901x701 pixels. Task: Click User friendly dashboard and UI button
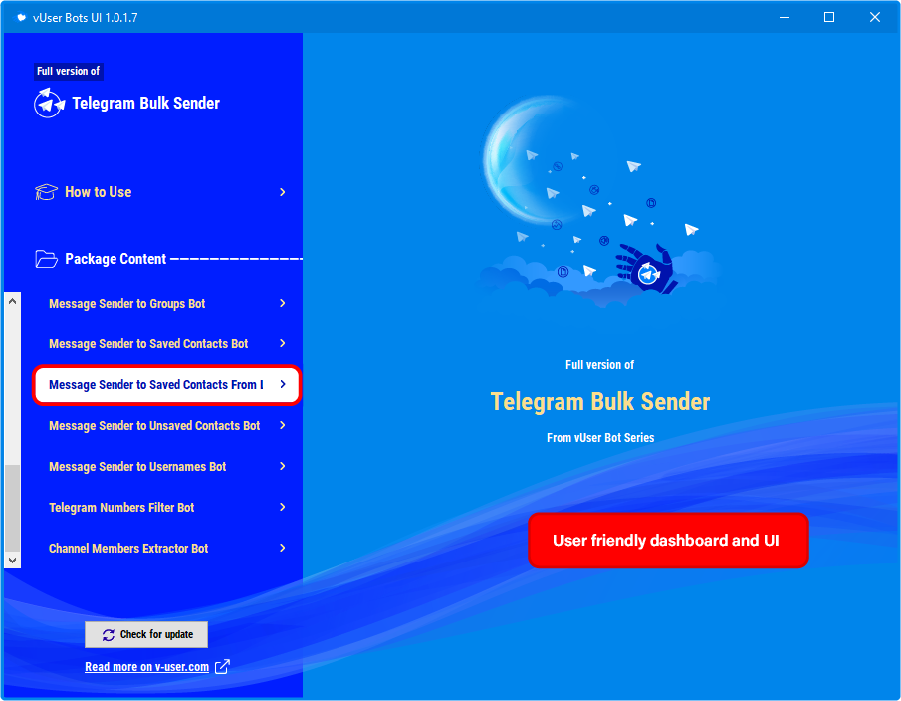(668, 541)
